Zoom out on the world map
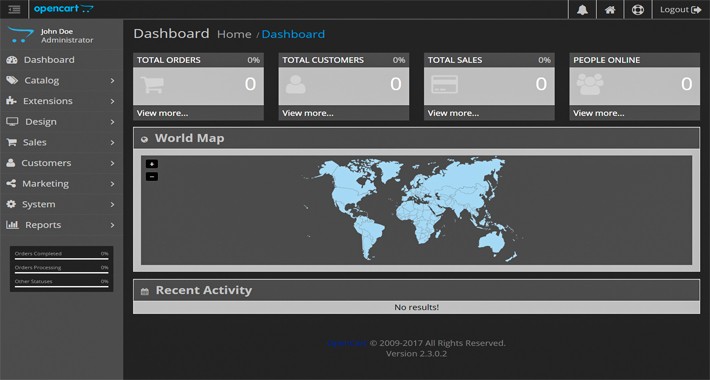The height and width of the screenshot is (380, 710). [152, 176]
